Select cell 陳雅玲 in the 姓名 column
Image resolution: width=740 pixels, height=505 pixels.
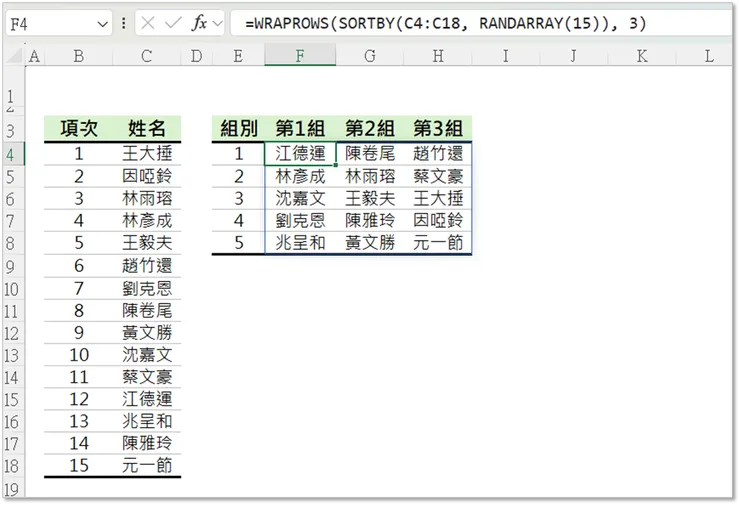tap(147, 443)
